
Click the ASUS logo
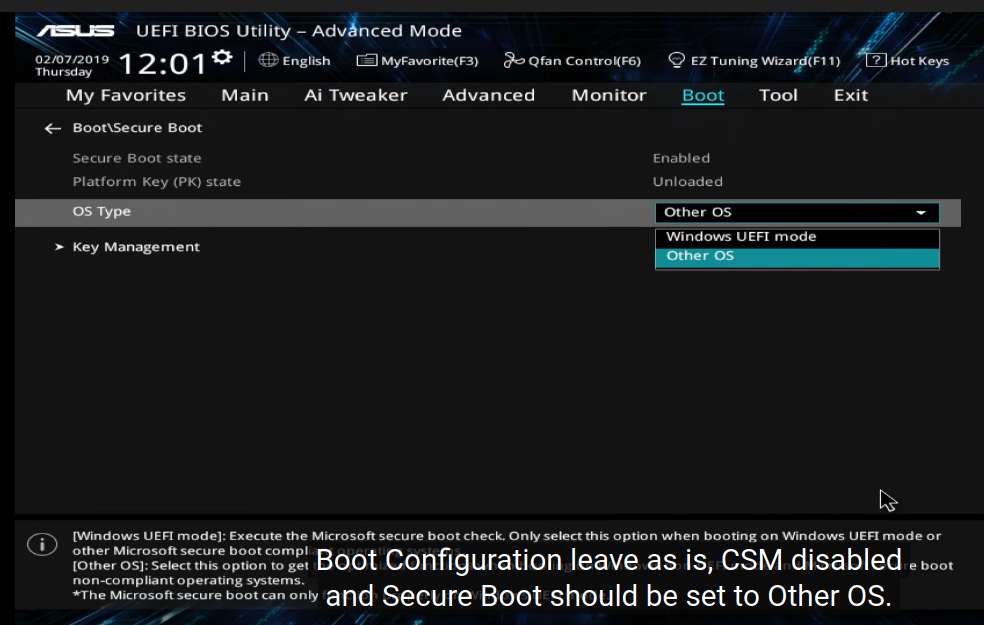click(x=75, y=30)
